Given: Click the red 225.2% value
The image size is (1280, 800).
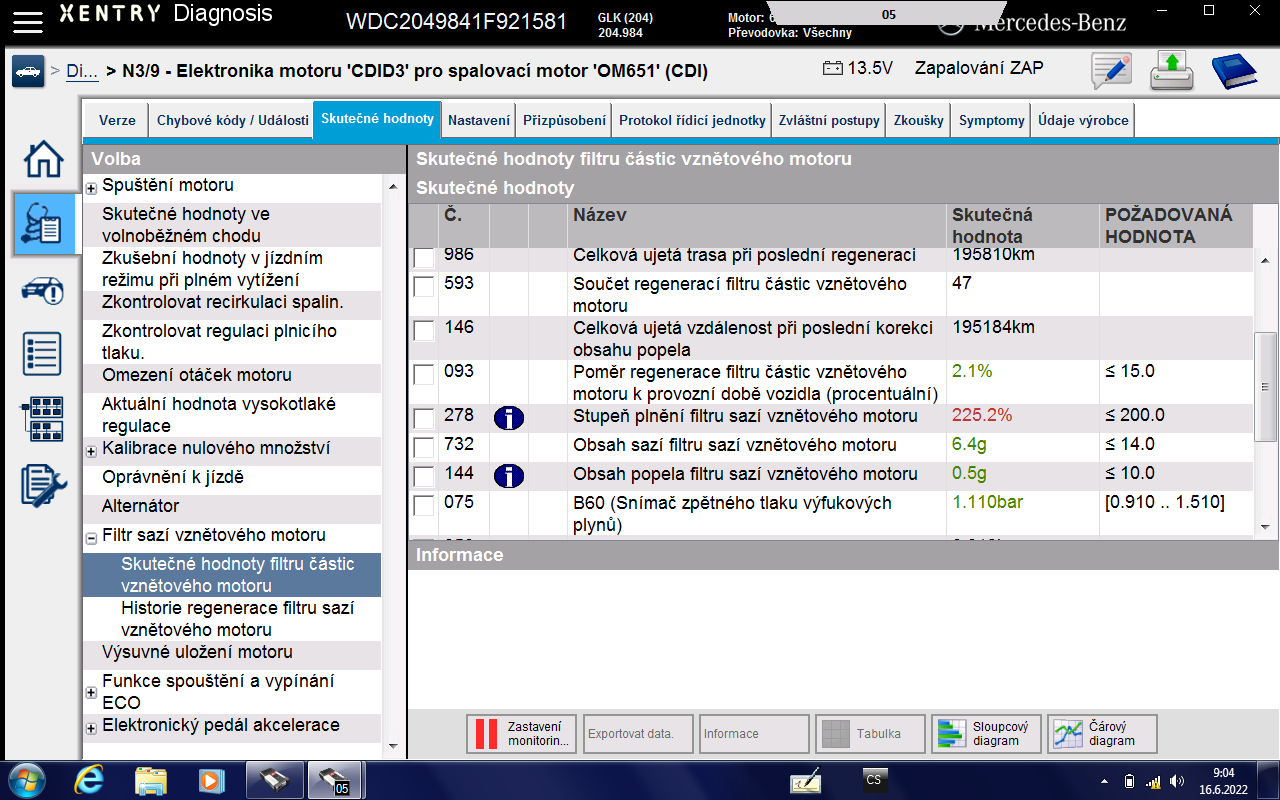Looking at the screenshot, I should 982,415.
